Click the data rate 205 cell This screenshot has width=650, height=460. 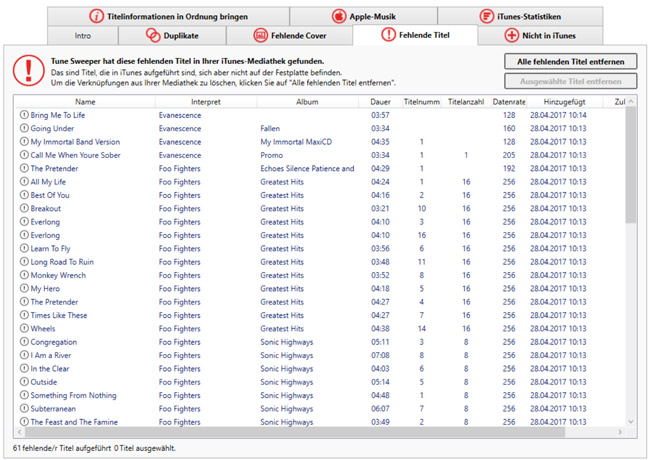pos(509,155)
